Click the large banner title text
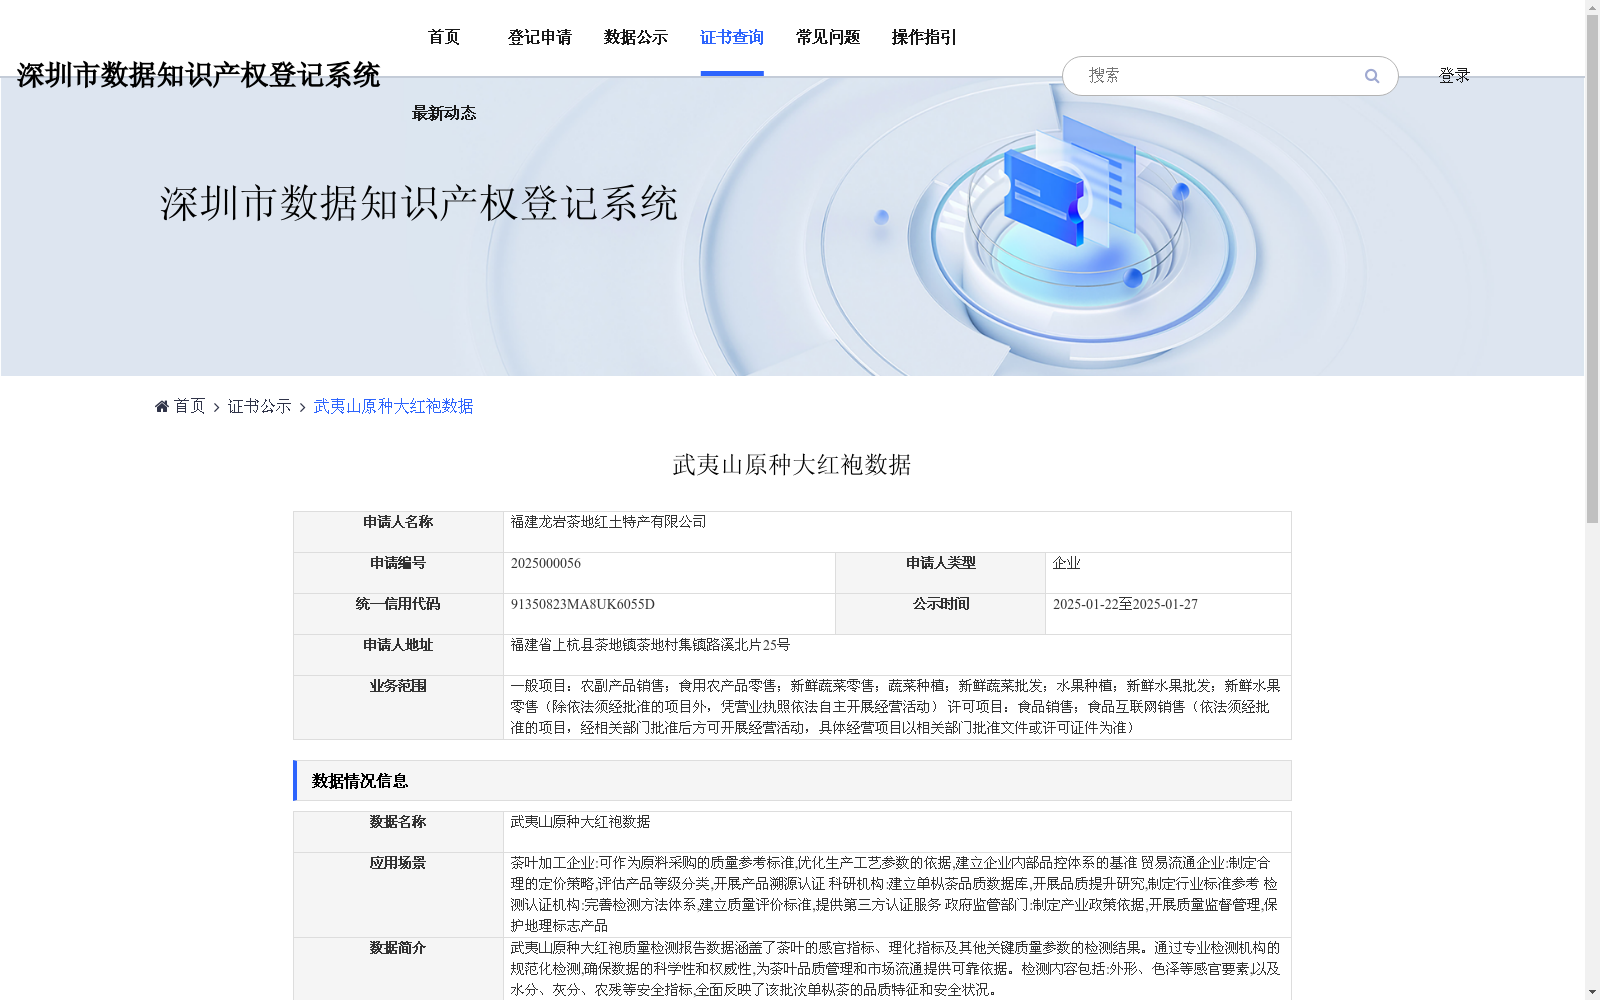Viewport: 1600px width, 1000px height. coord(419,204)
